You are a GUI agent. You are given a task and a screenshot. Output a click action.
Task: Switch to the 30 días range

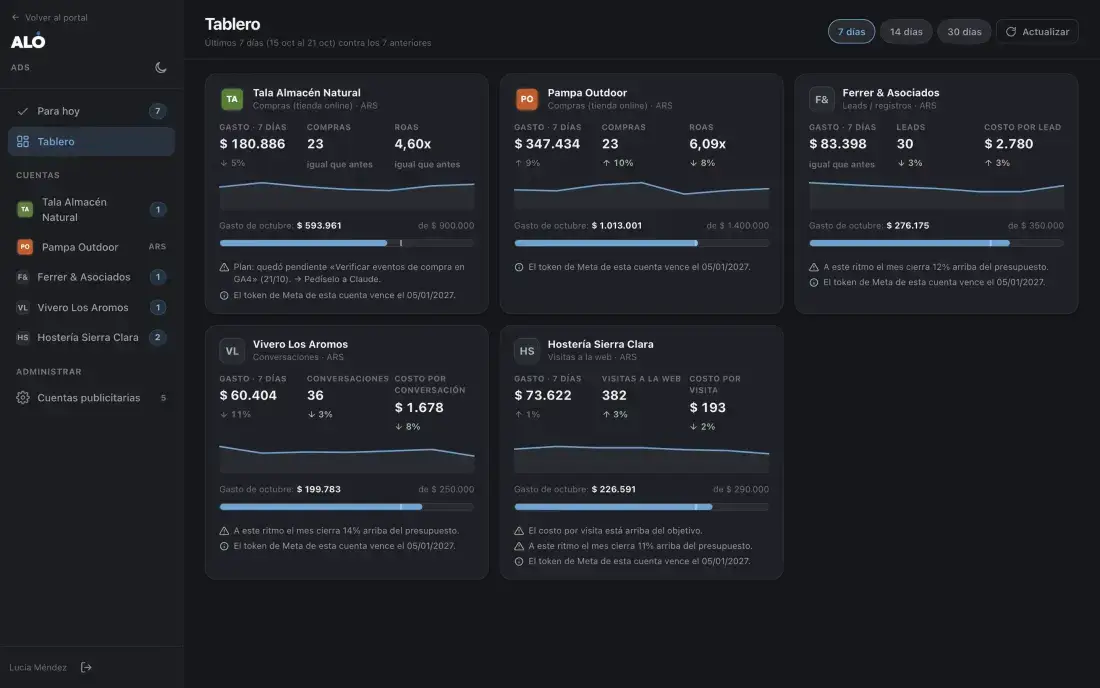click(964, 32)
